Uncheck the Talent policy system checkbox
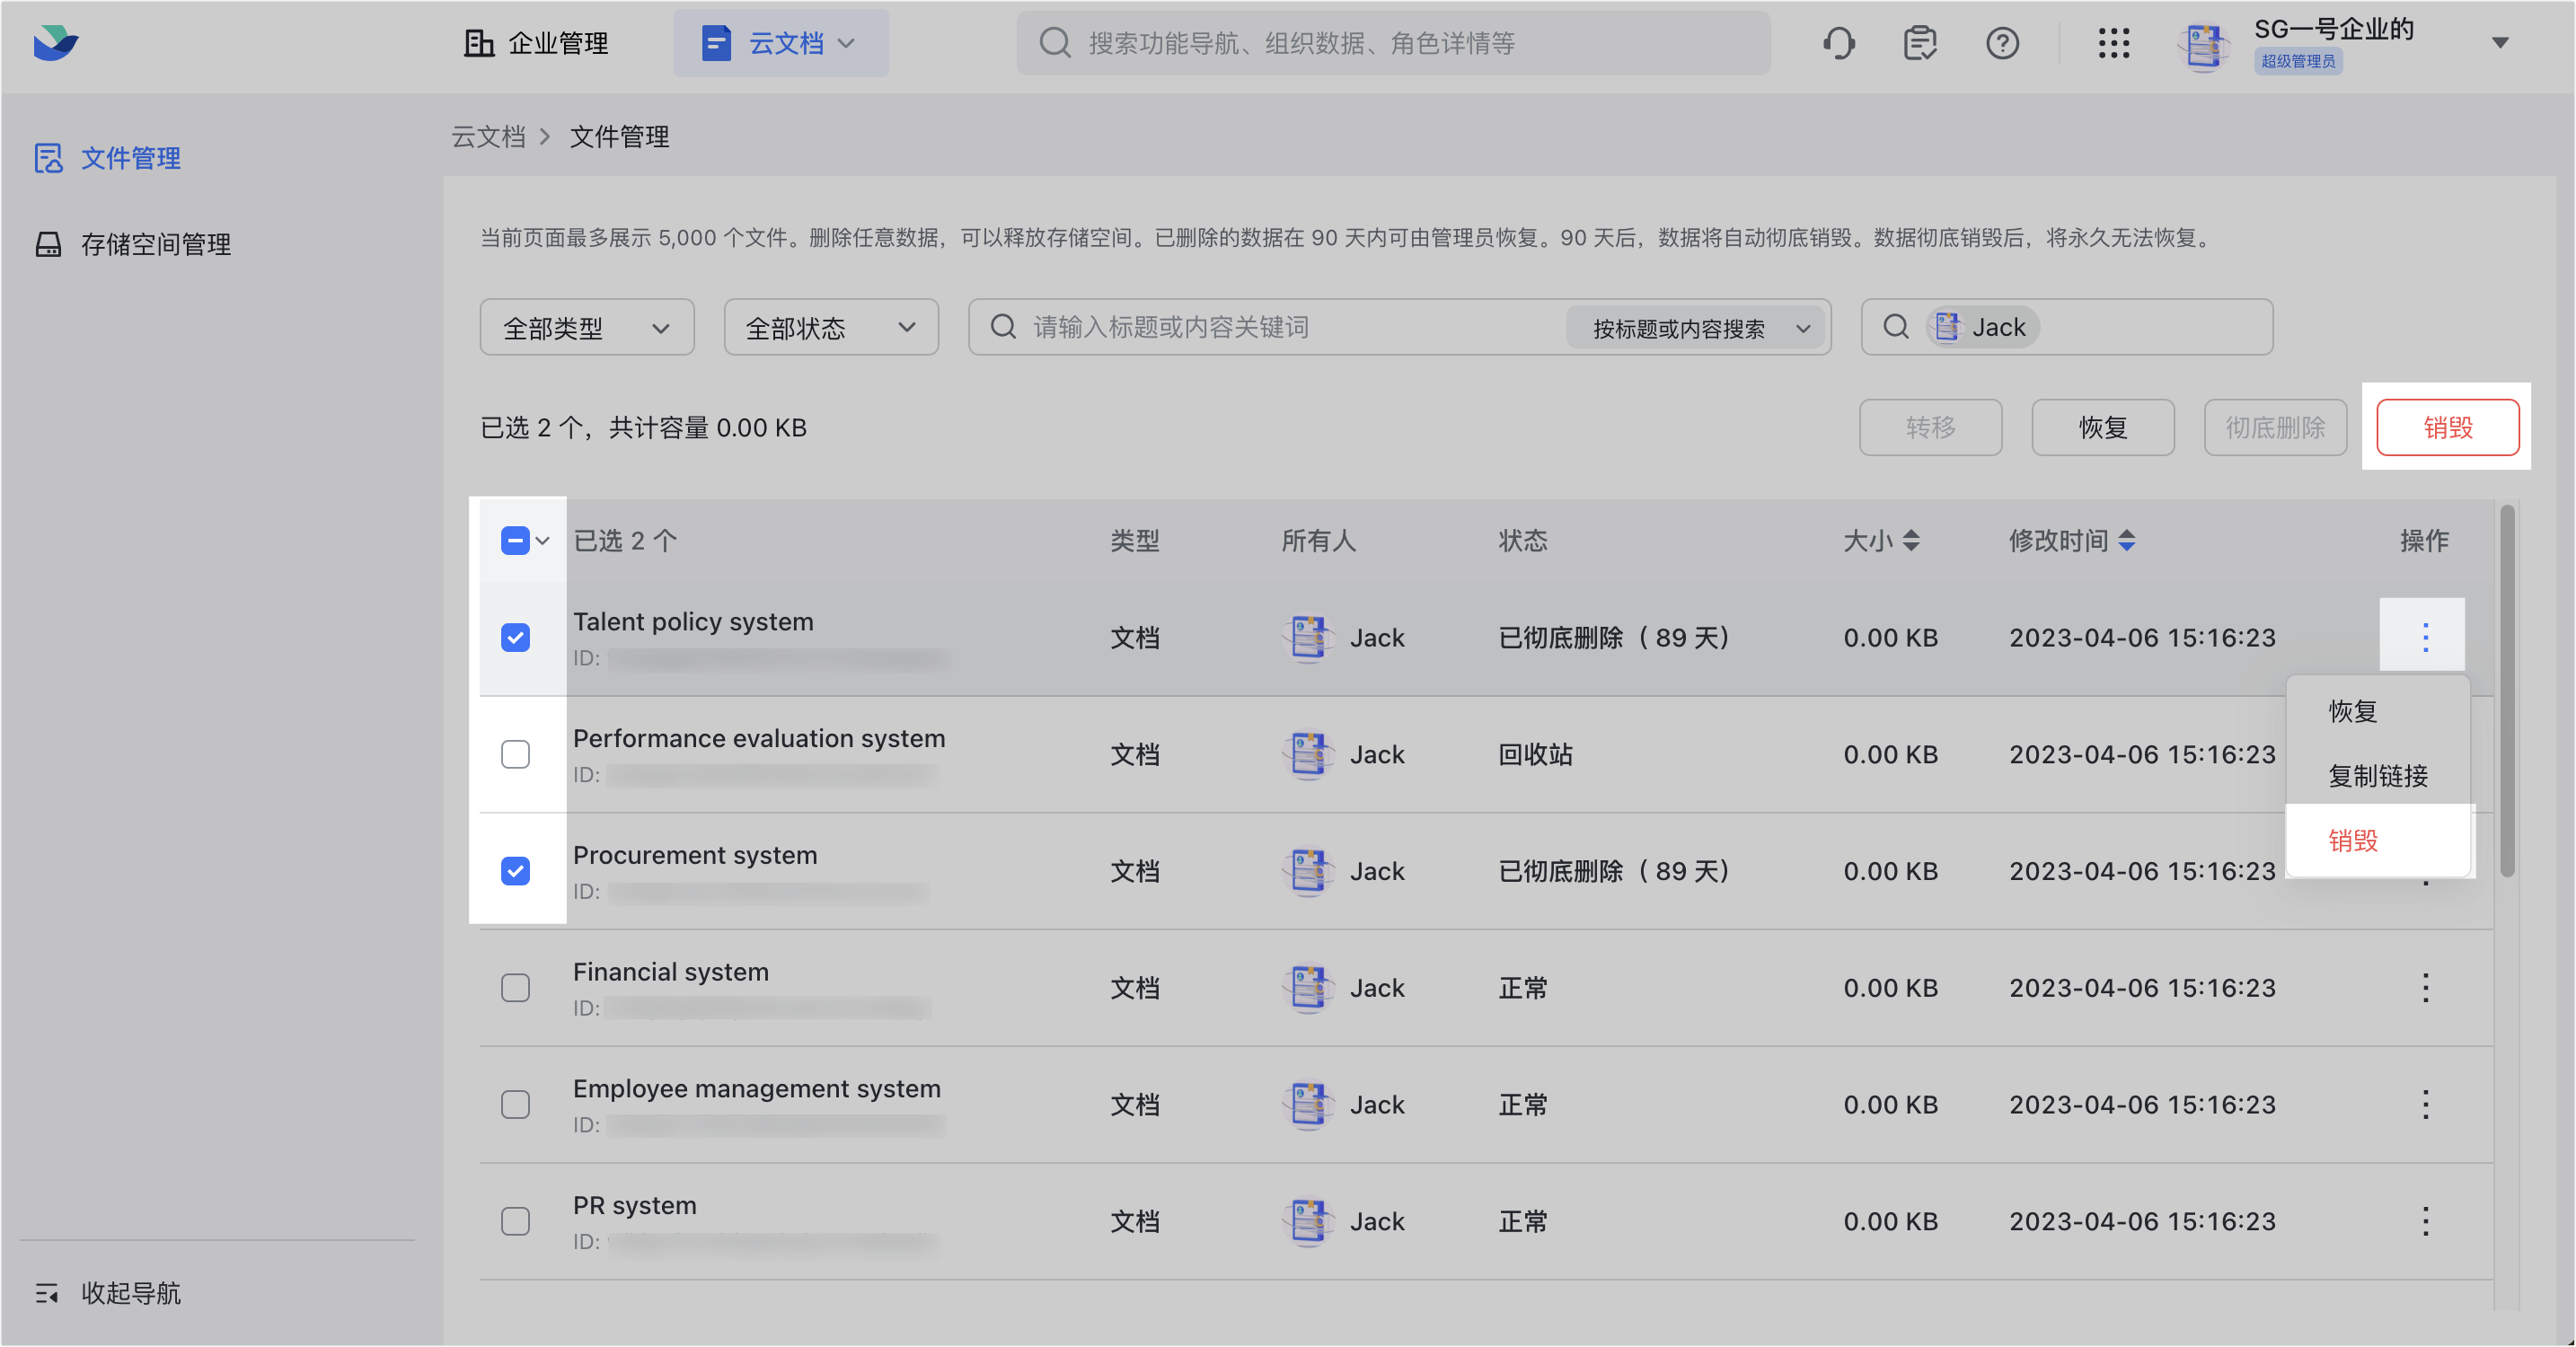Screen dimensions: 2576x1347 [515, 638]
